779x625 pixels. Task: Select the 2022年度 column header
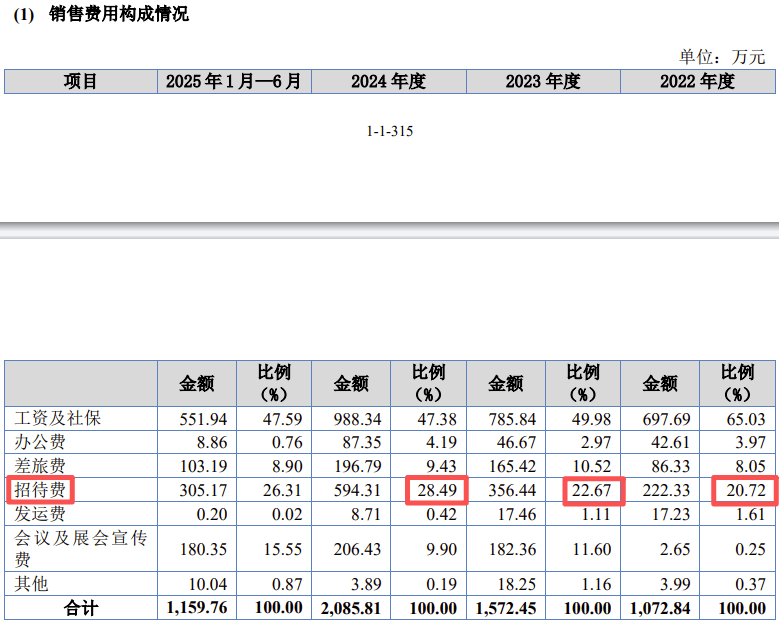pyautogui.click(x=697, y=82)
